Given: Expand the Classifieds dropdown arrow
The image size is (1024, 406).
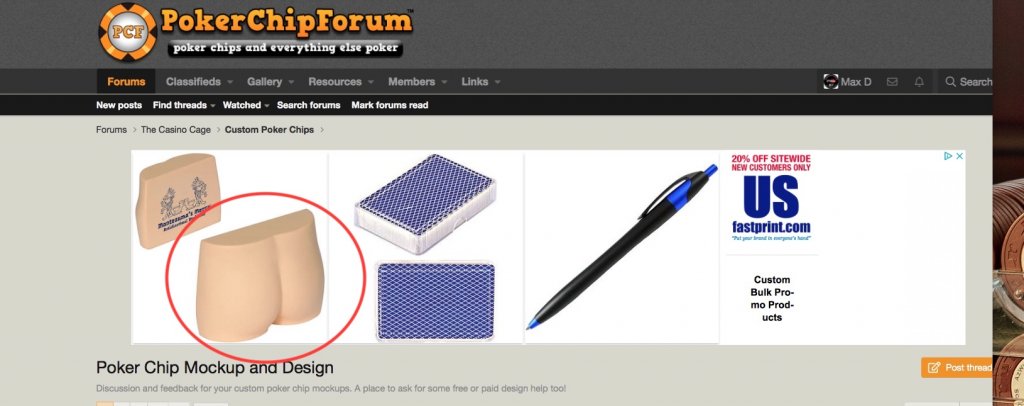Looking at the screenshot, I should point(230,82).
